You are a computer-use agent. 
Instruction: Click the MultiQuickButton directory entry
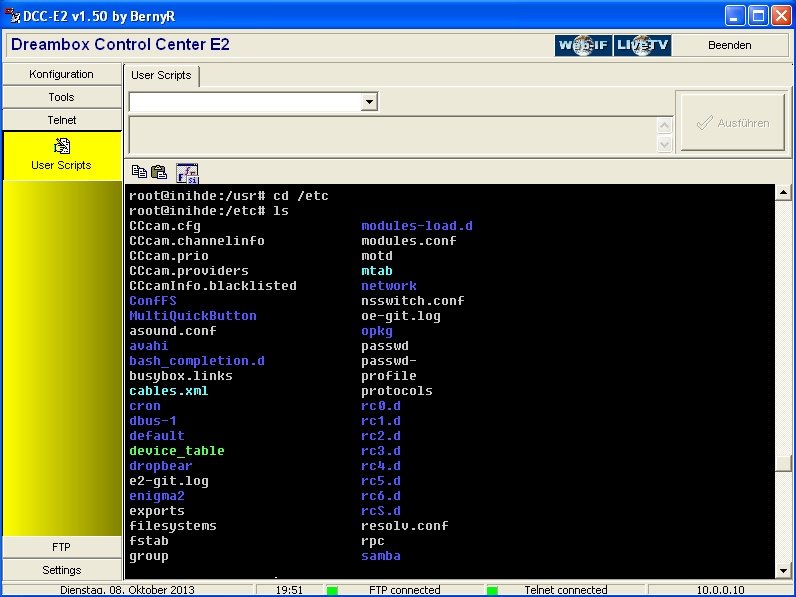pyautogui.click(x=193, y=316)
